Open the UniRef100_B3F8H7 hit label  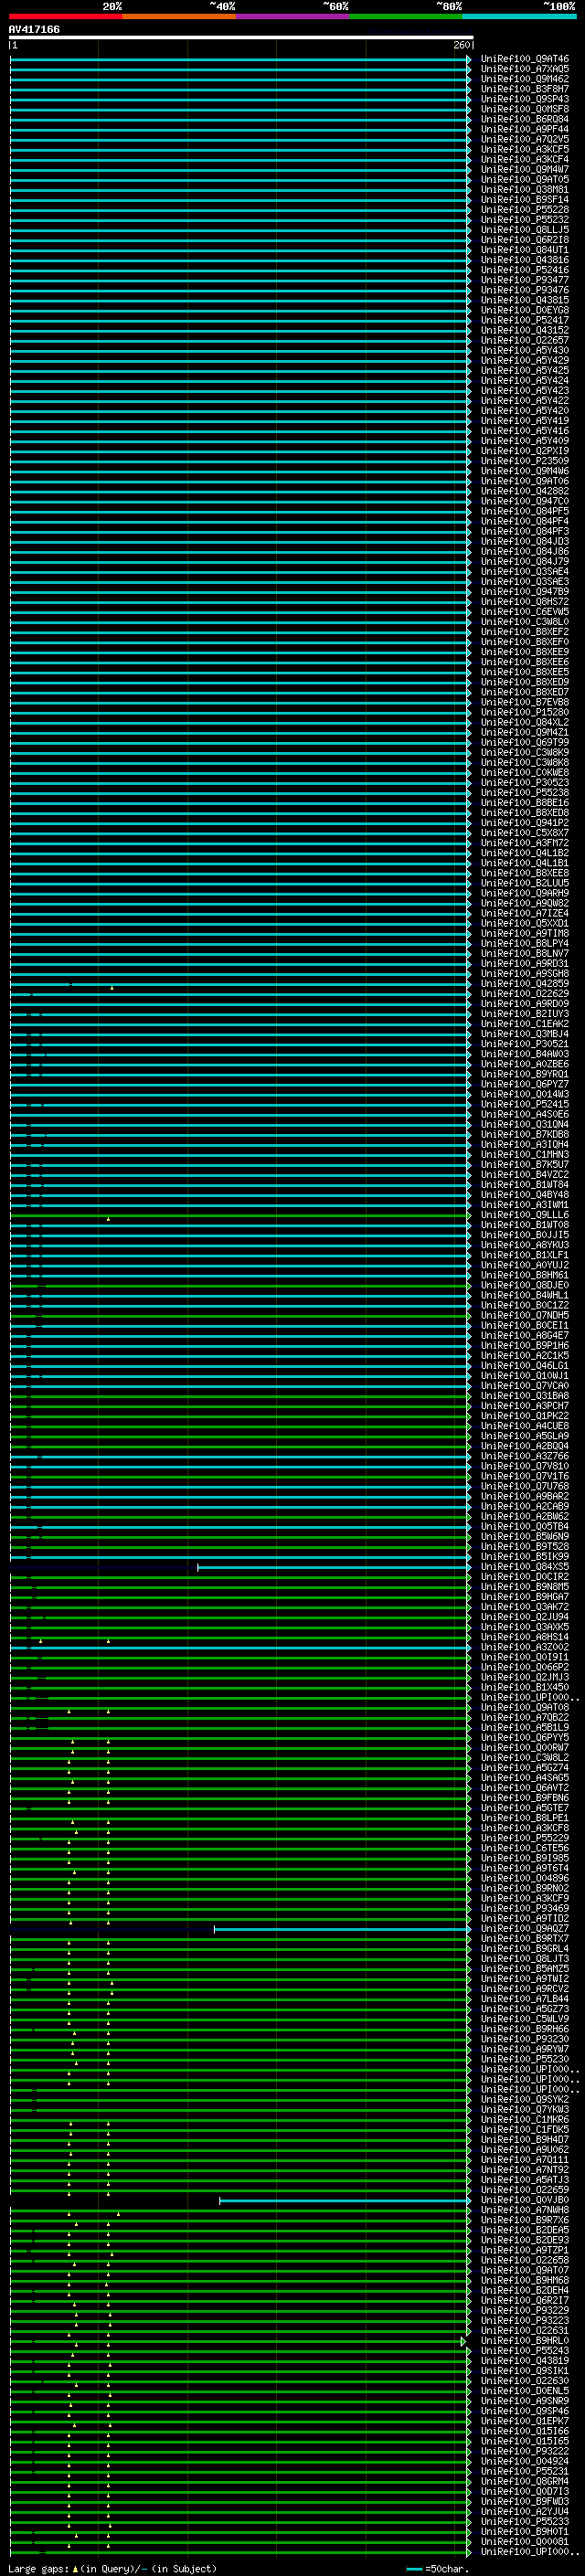525,89
